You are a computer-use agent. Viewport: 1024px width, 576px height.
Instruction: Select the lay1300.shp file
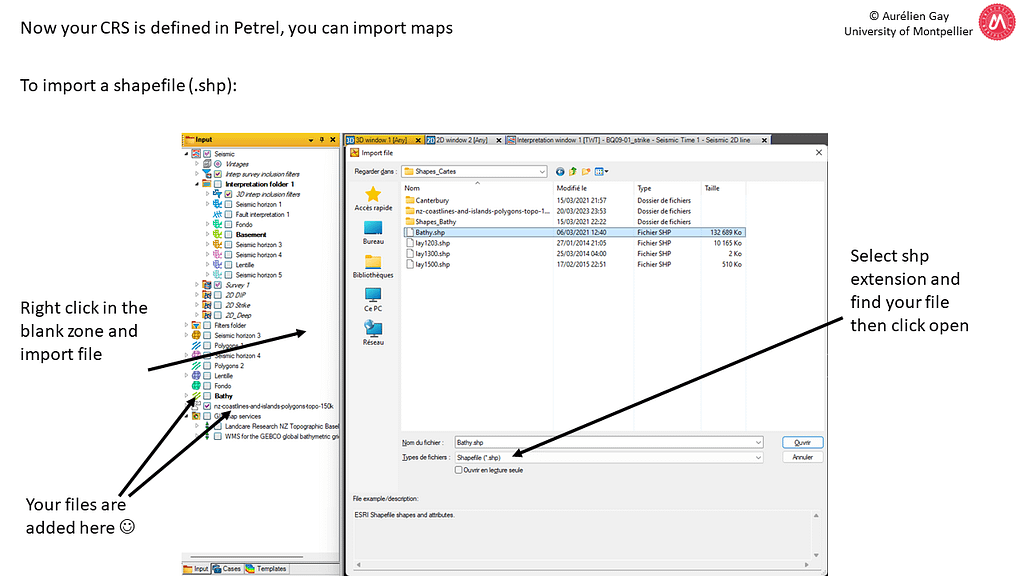click(432, 254)
